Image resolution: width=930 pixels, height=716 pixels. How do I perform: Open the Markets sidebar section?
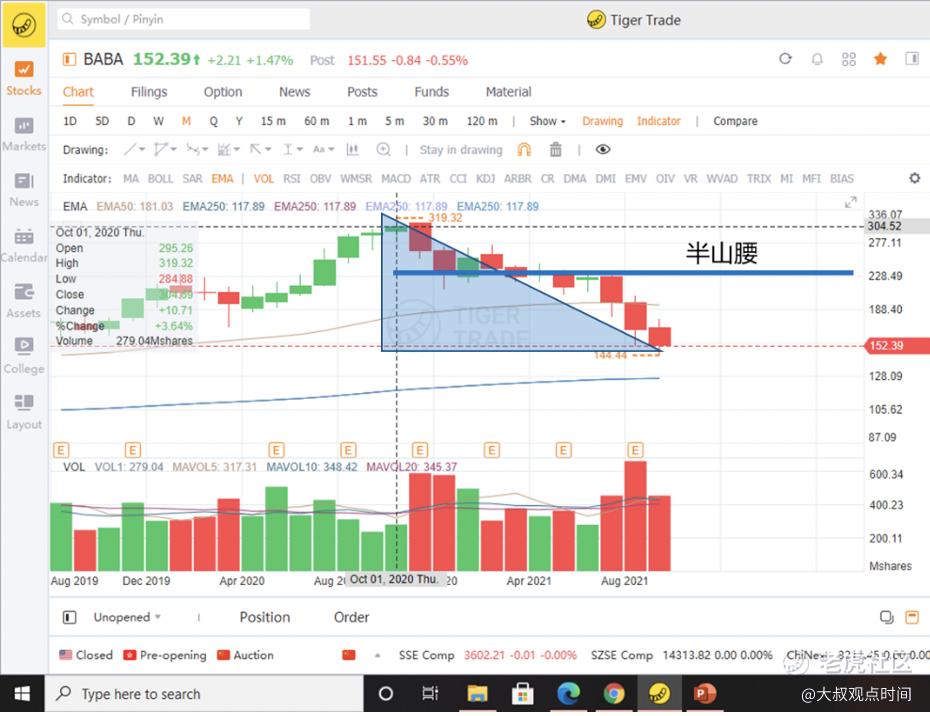pos(24,134)
